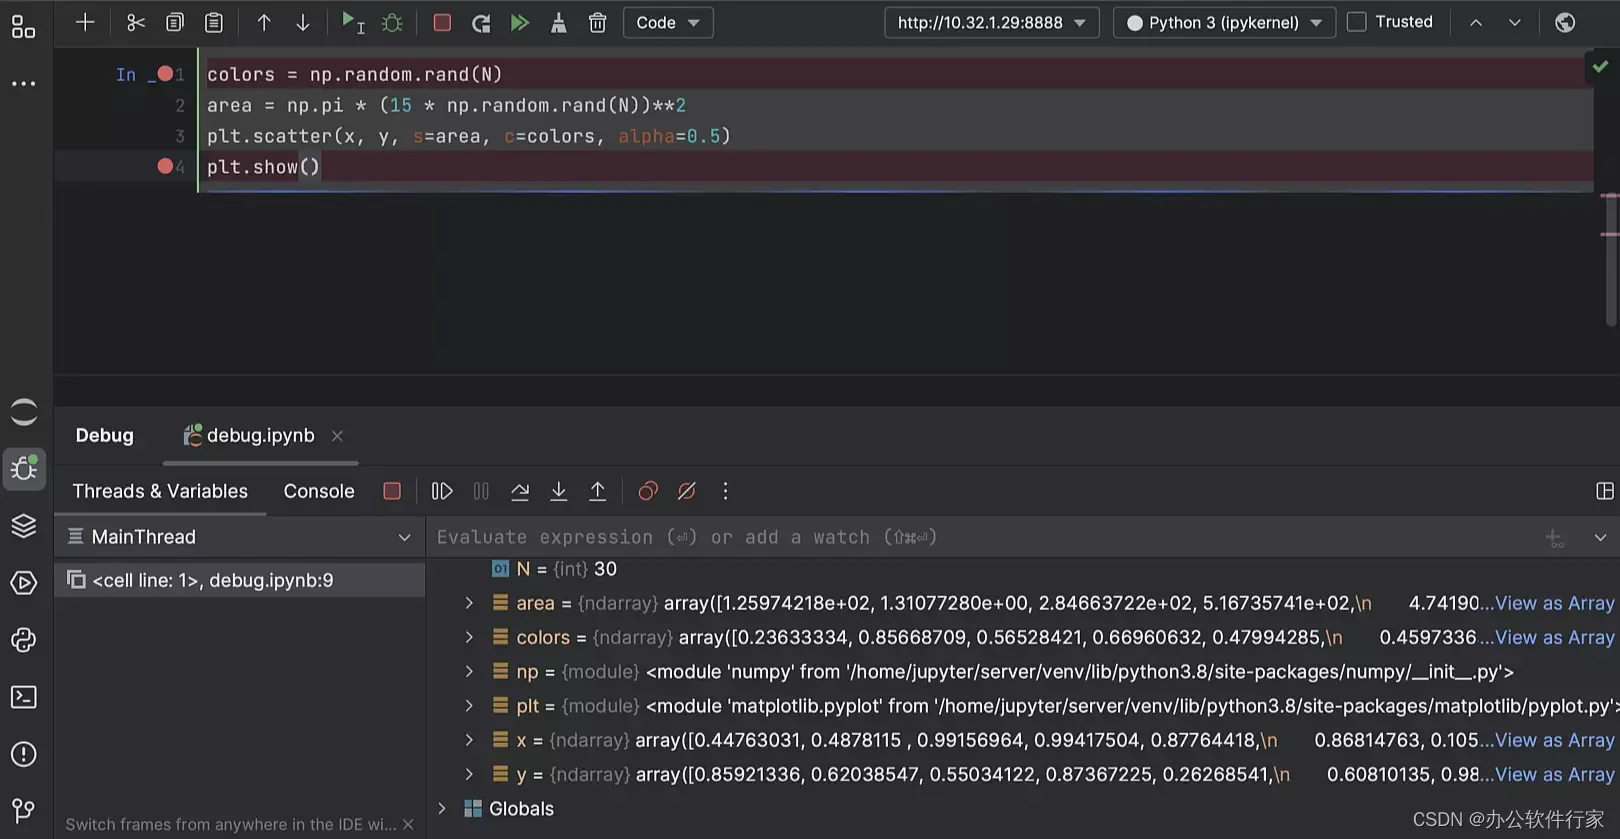Expand the area ndarray variable
The width and height of the screenshot is (1620, 839).
469,603
